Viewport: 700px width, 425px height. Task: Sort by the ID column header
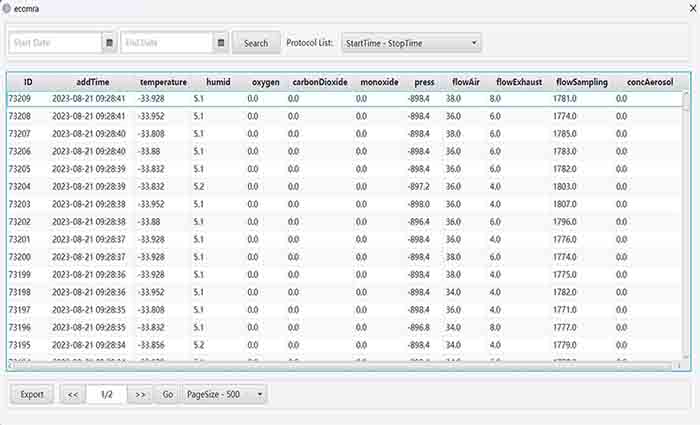(x=28, y=82)
